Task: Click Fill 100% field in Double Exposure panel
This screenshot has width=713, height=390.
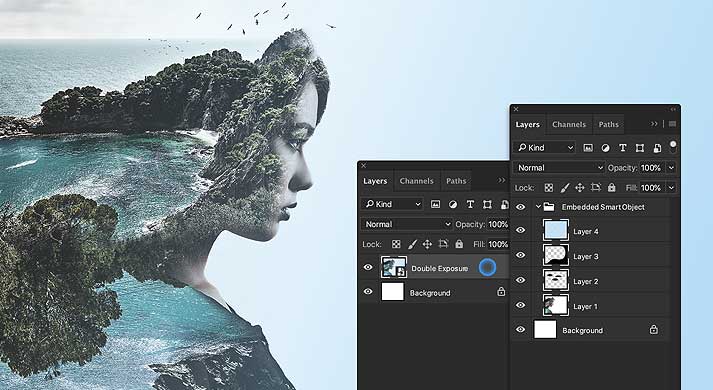Action: [x=498, y=244]
